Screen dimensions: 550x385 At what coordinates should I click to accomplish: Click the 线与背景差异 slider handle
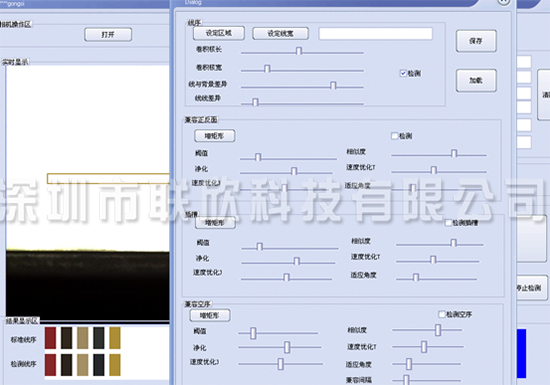[333, 85]
